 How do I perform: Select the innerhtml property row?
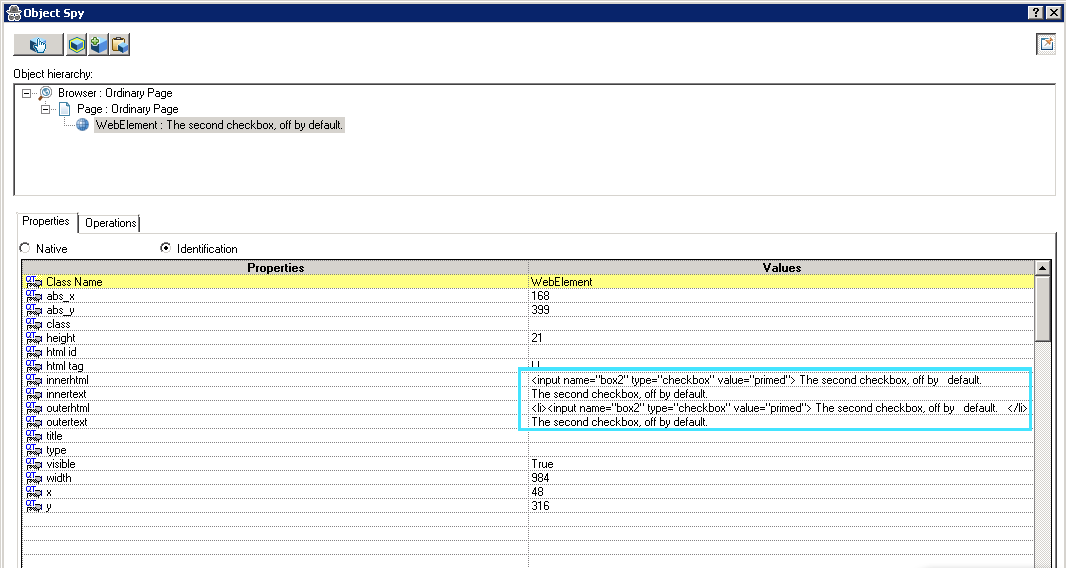[68, 380]
